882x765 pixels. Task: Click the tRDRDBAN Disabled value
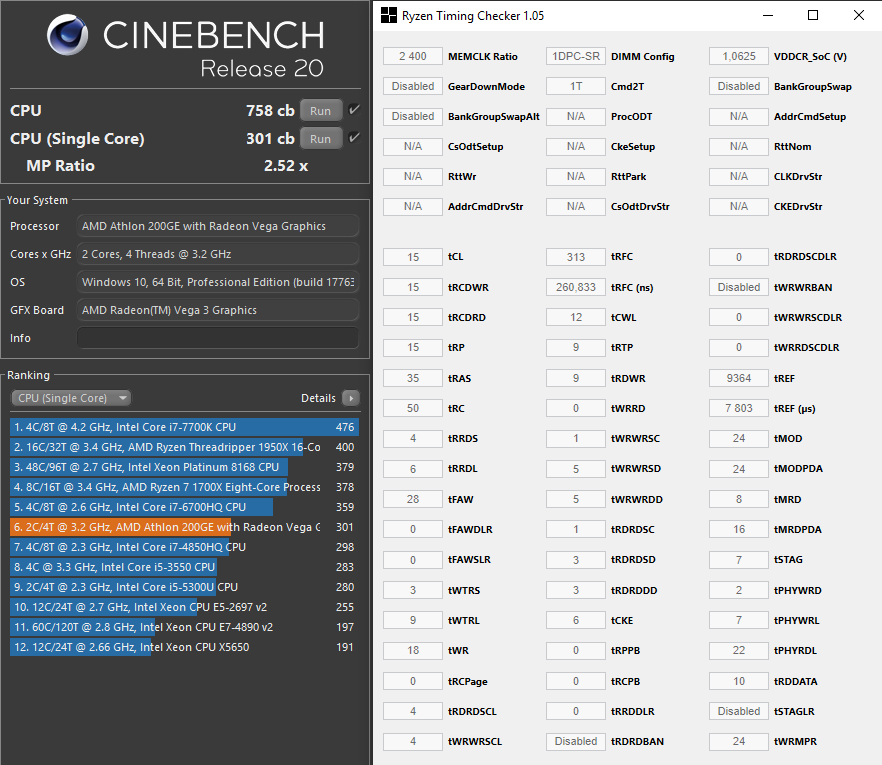pos(576,741)
